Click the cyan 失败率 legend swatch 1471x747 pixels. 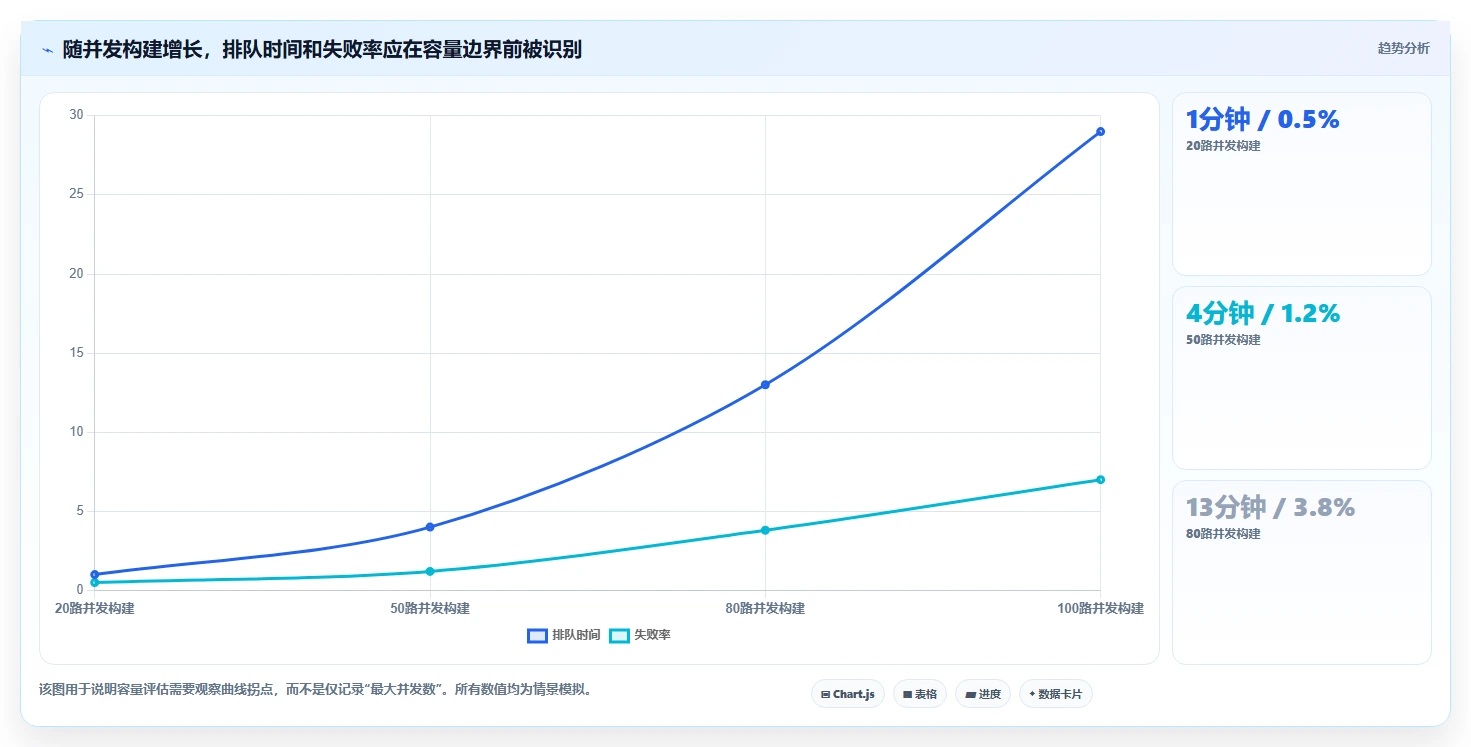point(619,635)
